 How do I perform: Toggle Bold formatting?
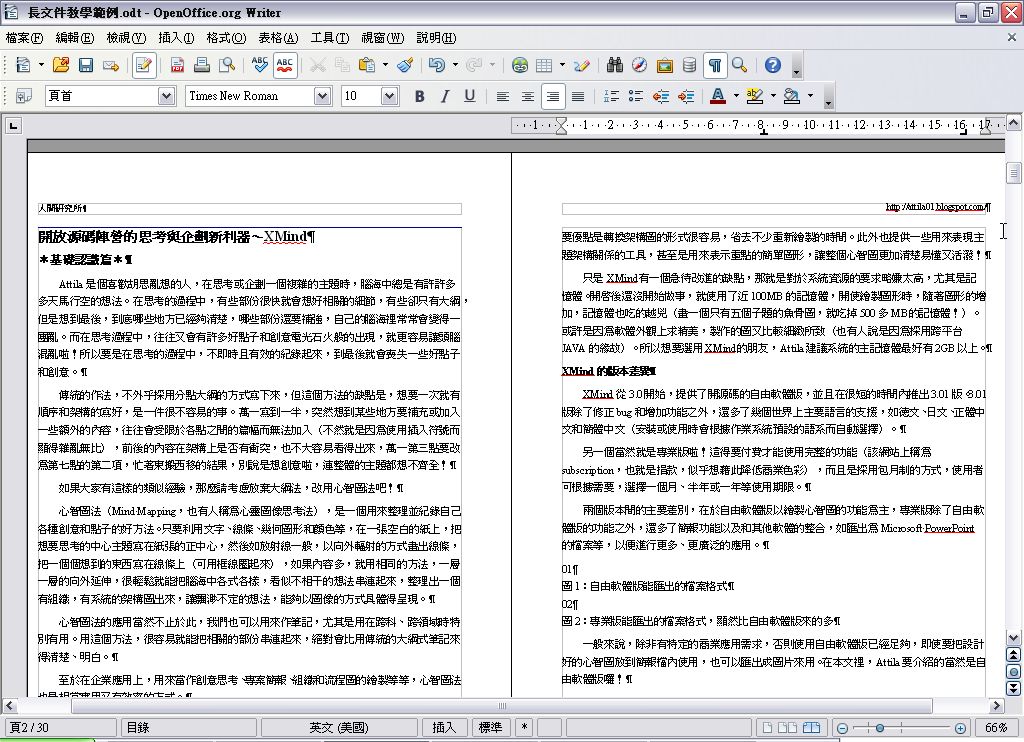420,96
